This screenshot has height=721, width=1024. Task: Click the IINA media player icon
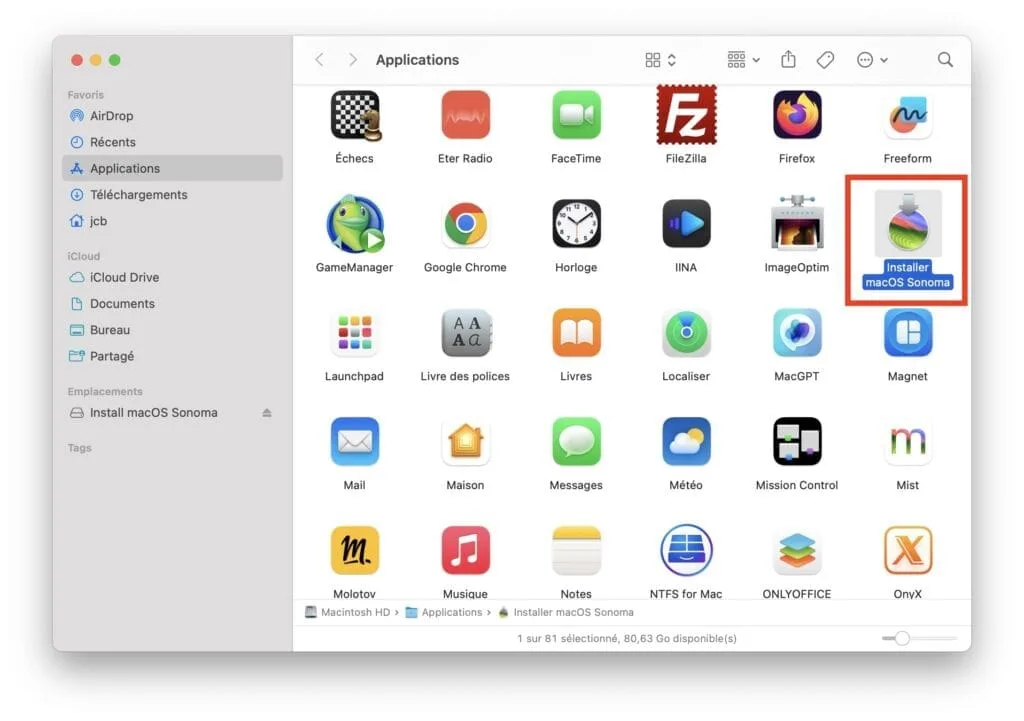point(686,224)
